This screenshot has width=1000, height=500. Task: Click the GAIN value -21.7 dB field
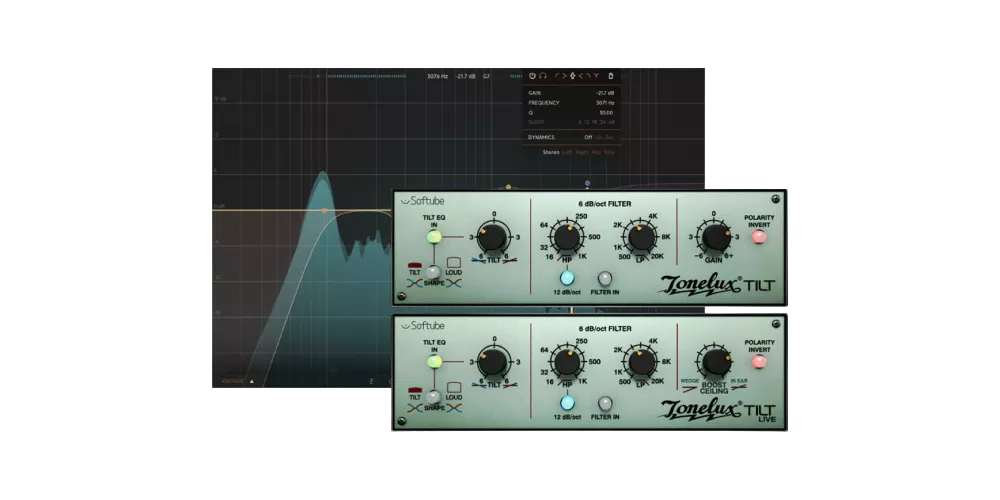coord(605,93)
